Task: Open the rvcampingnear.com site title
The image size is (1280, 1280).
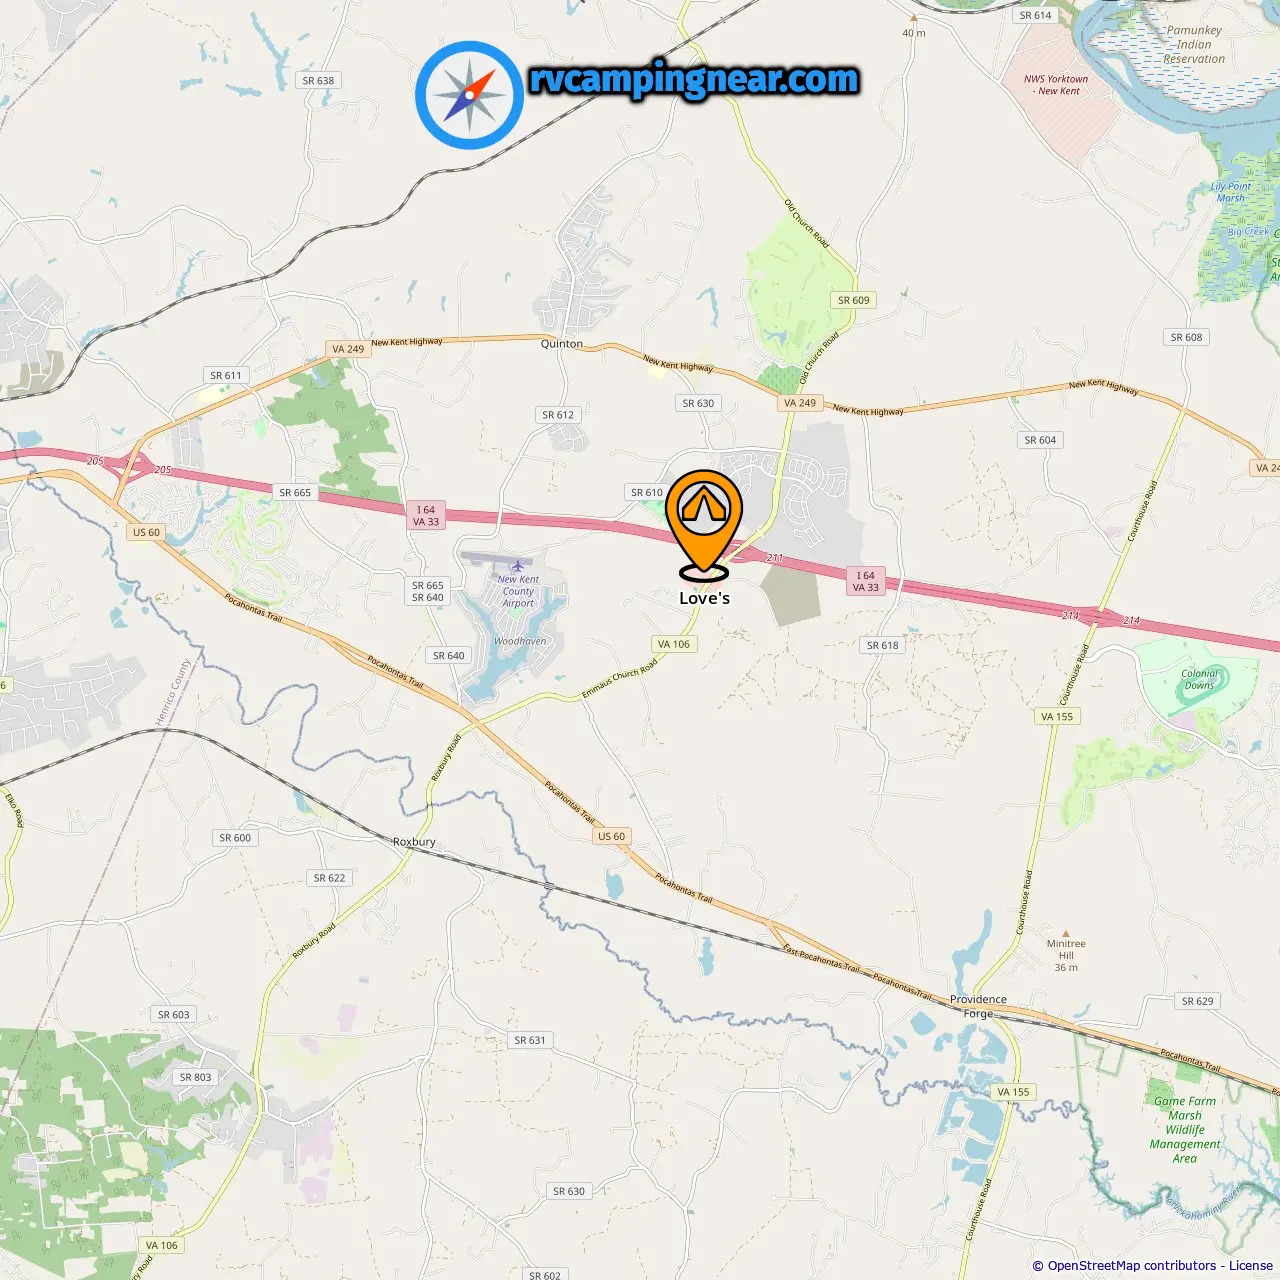Action: click(x=694, y=80)
